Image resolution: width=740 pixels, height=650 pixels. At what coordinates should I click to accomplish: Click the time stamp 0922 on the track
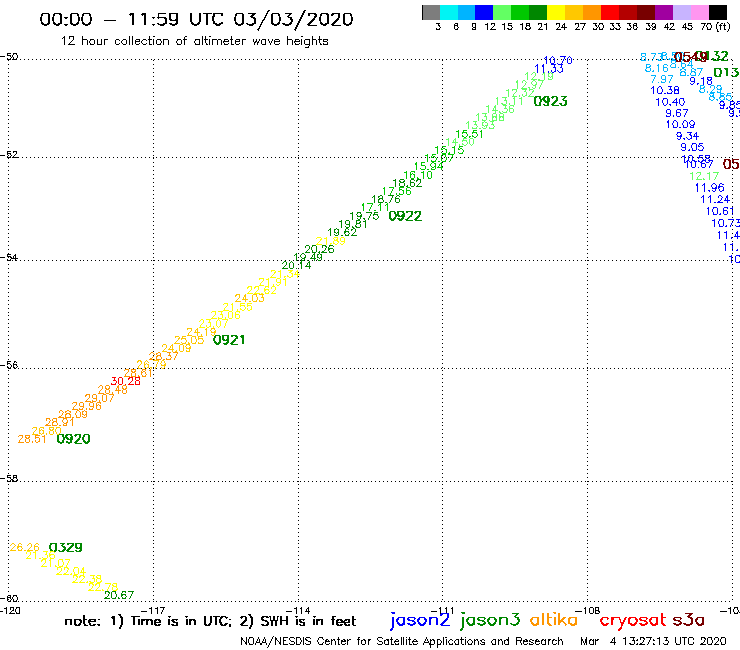(x=405, y=216)
